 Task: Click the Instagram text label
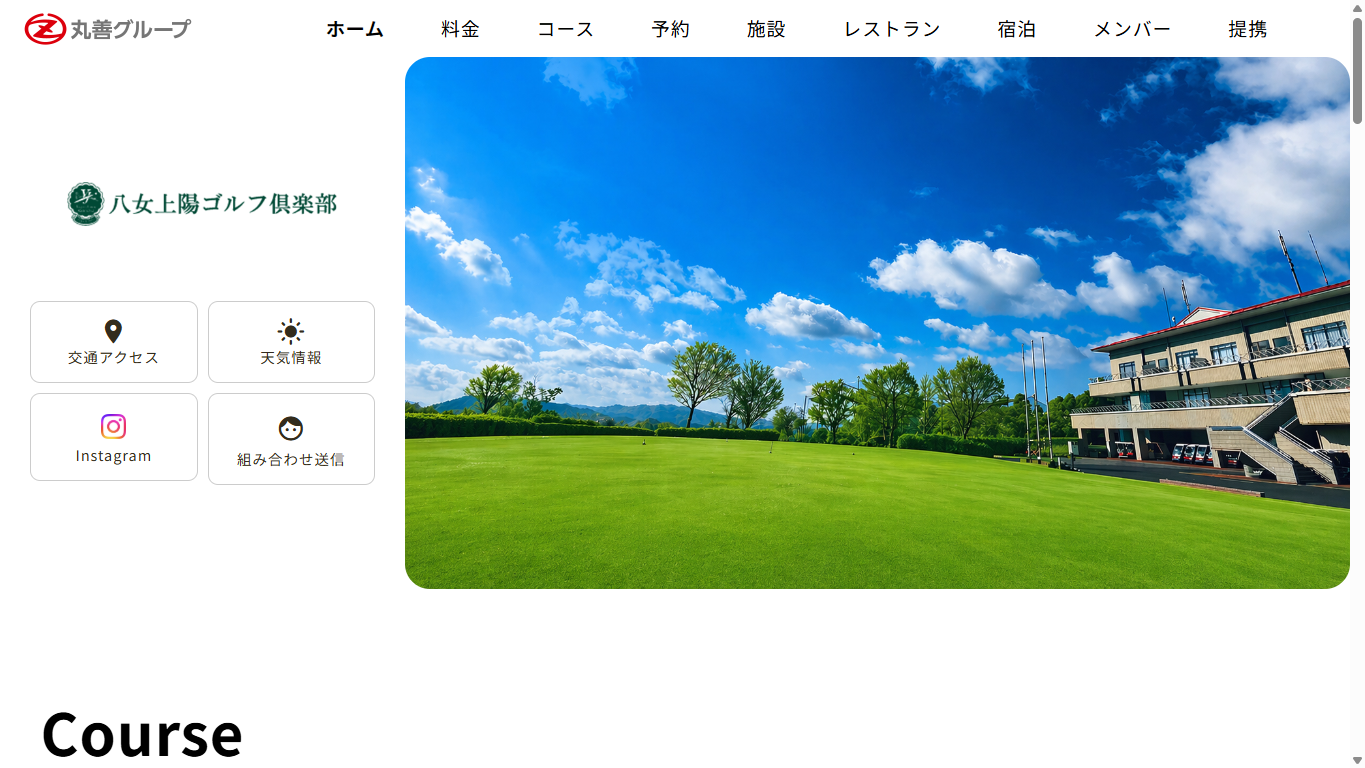coord(113,456)
